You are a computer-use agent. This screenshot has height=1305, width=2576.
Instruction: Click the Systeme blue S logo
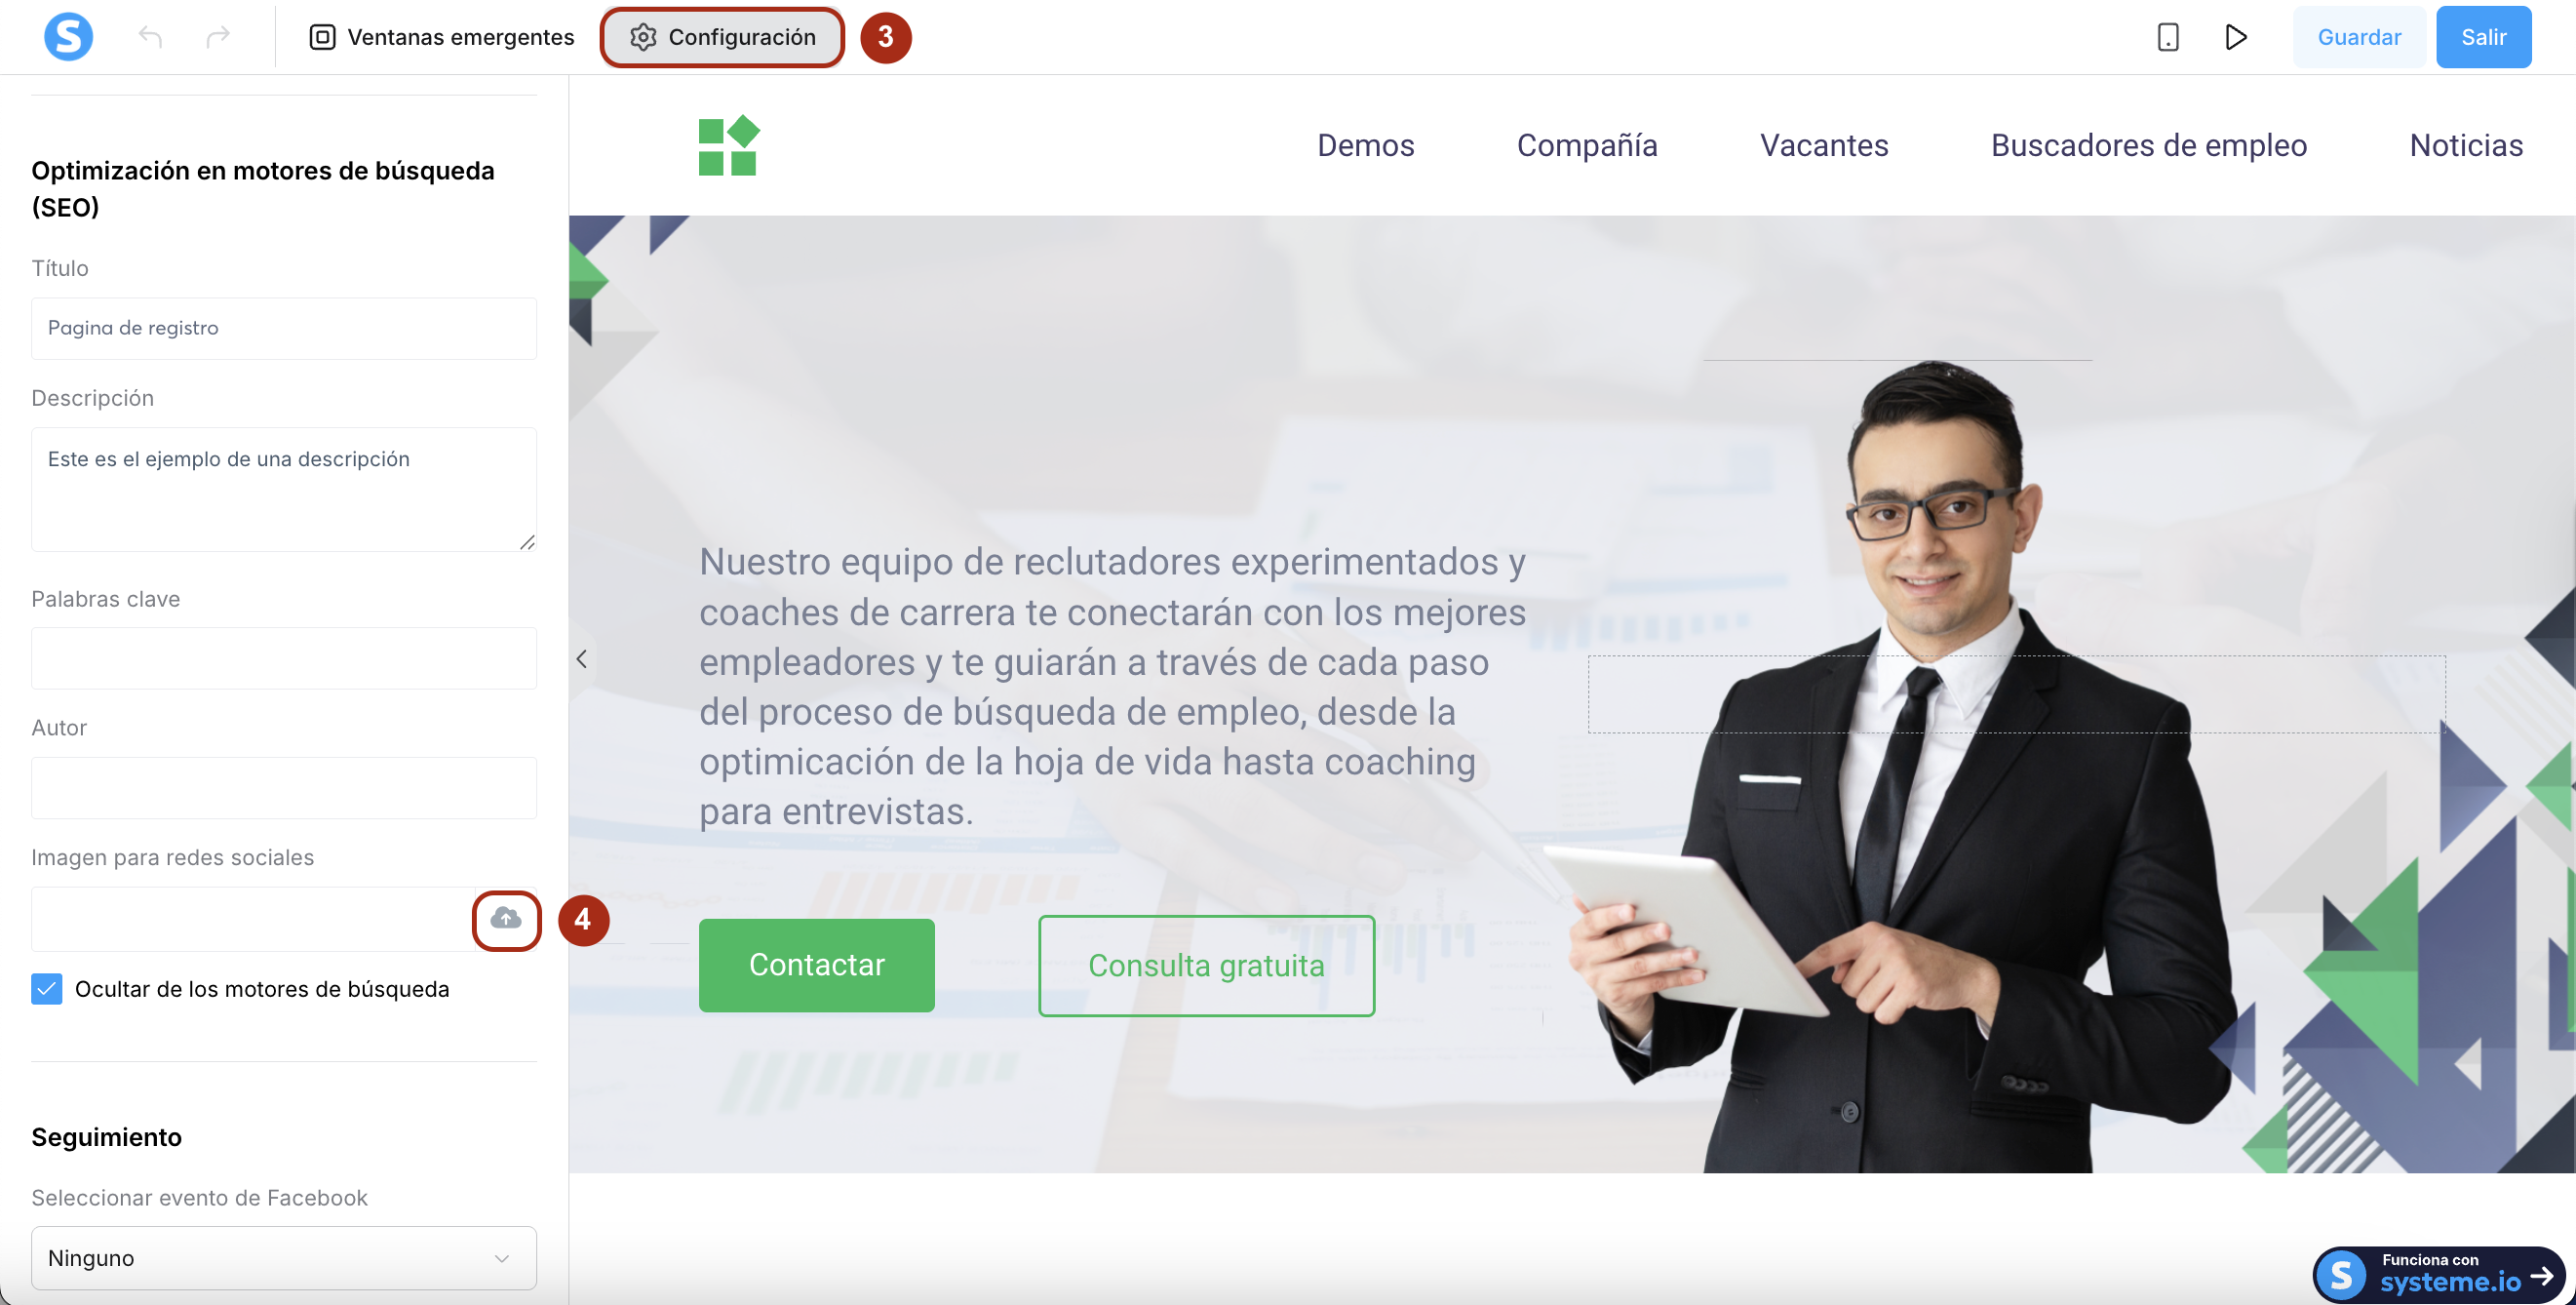68,37
